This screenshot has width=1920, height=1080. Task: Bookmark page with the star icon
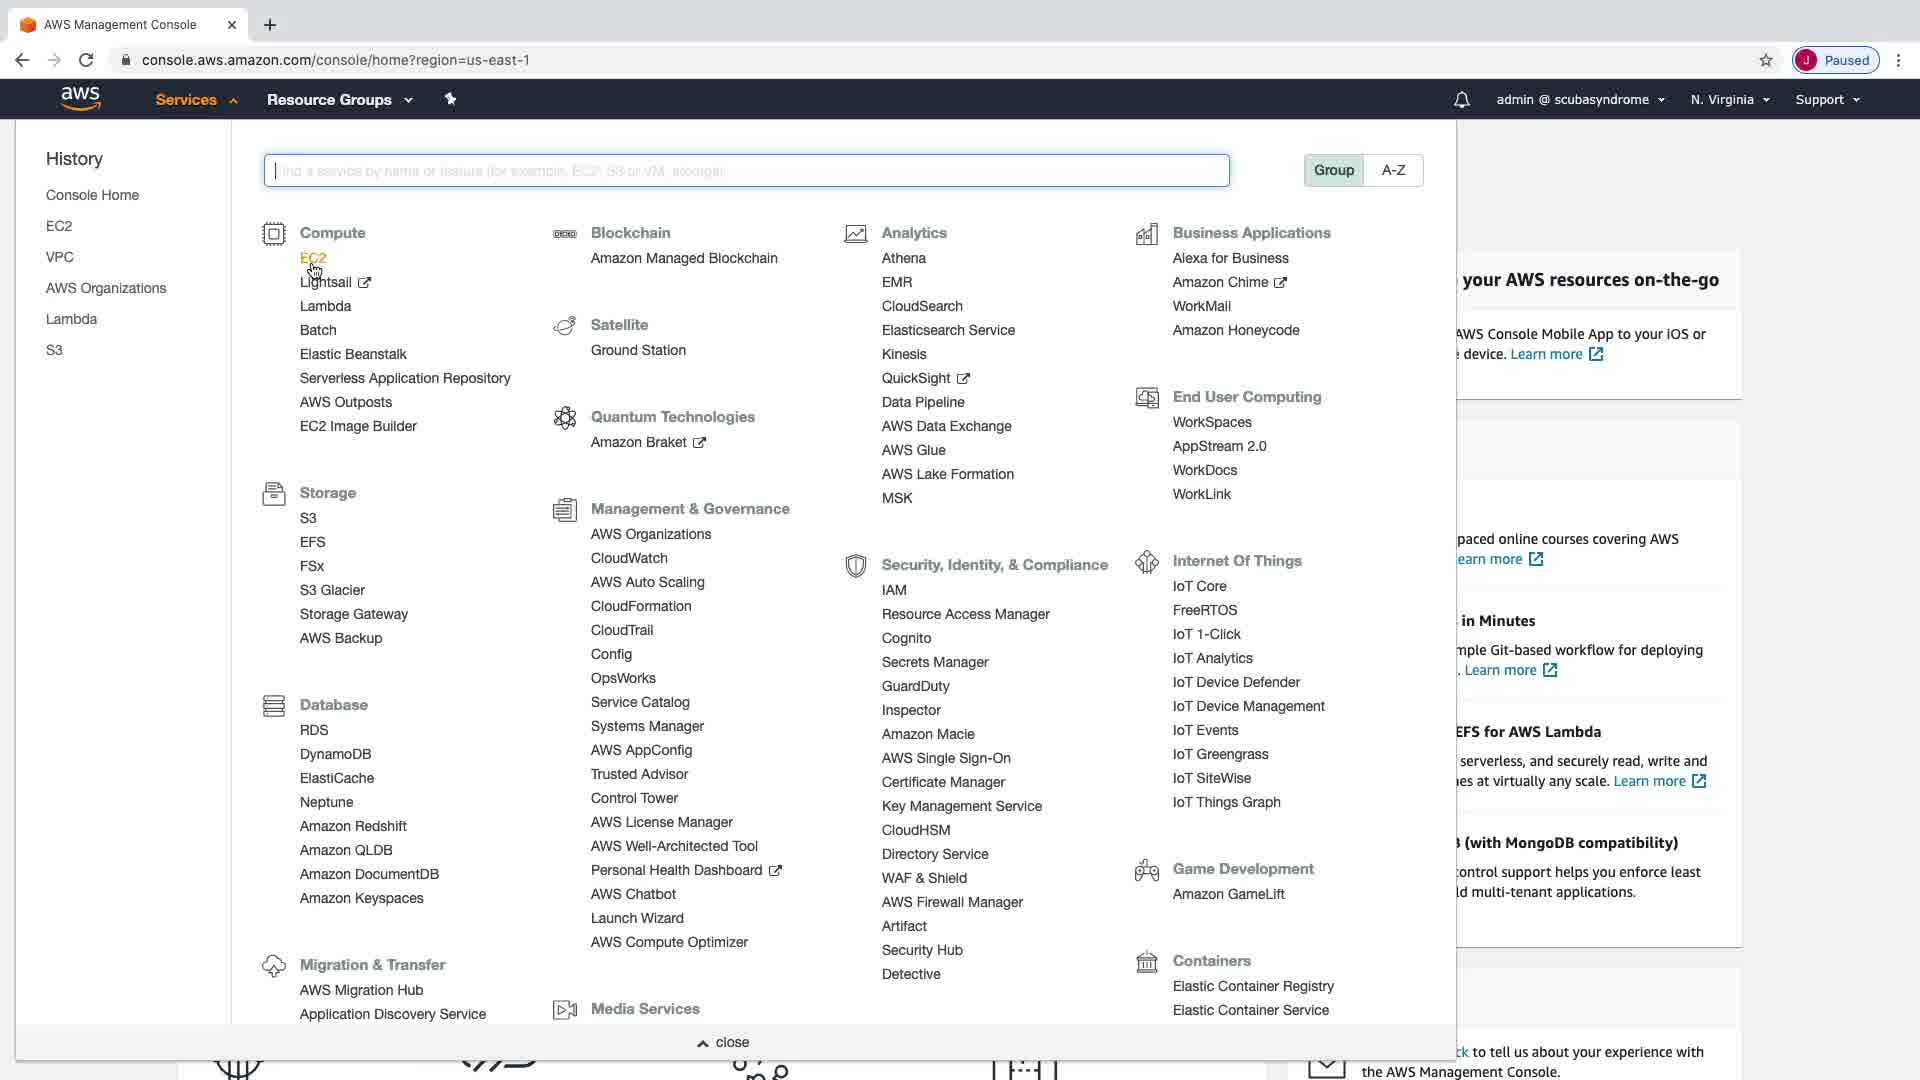click(x=1765, y=60)
